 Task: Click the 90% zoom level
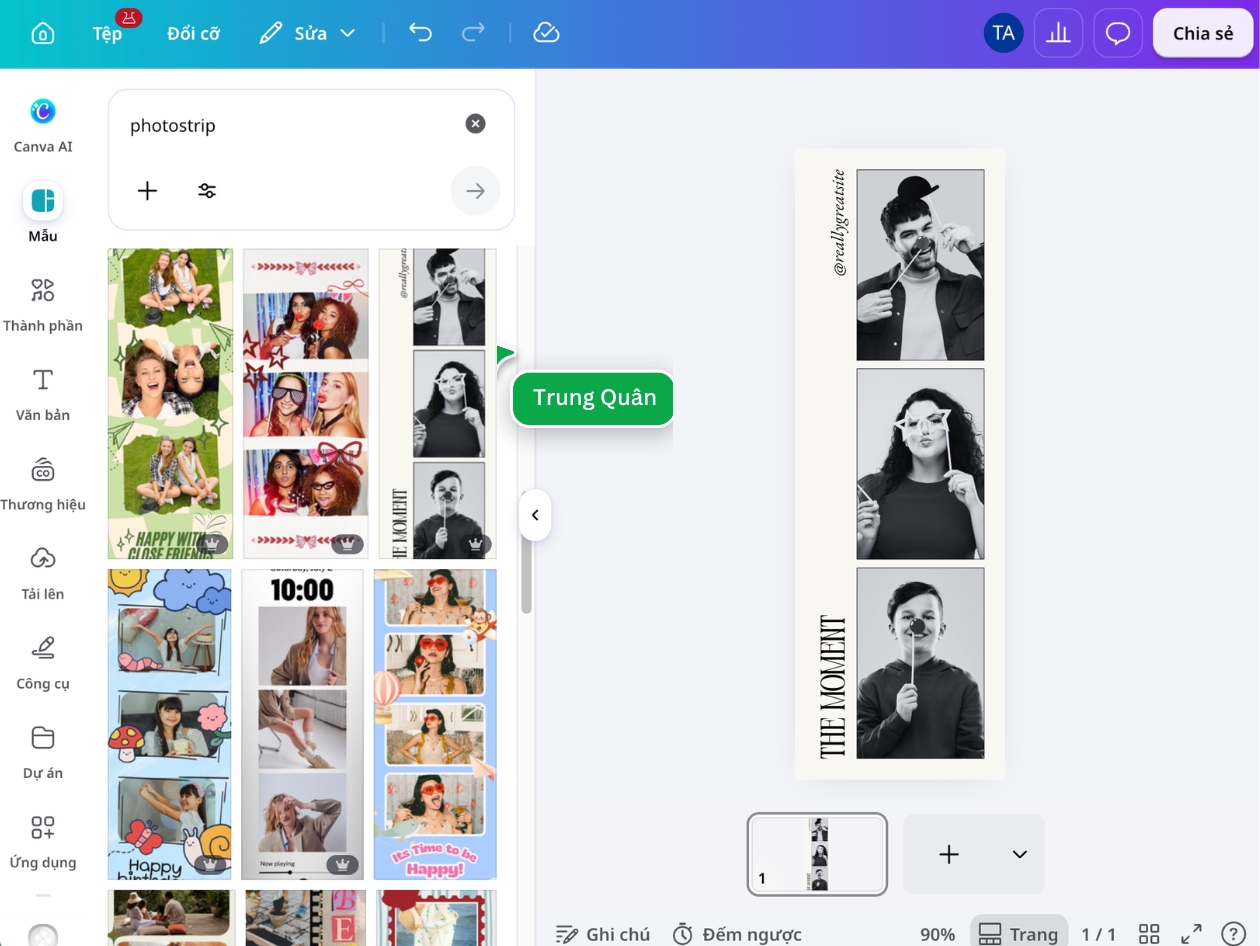(937, 934)
